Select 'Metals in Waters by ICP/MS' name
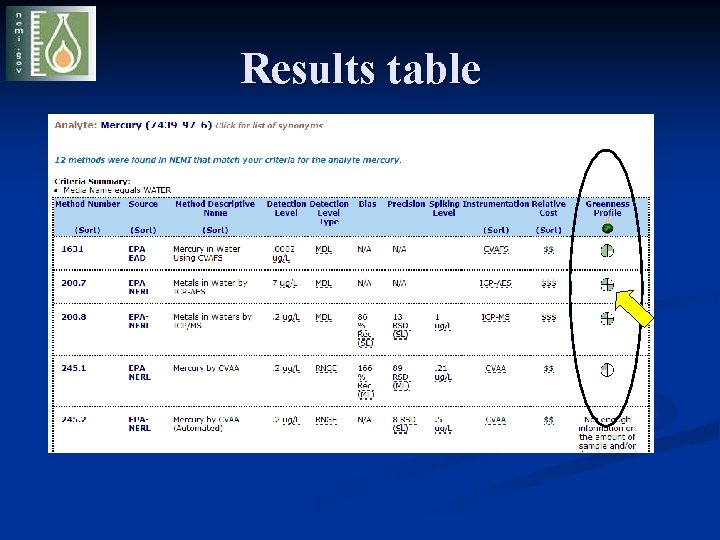The width and height of the screenshot is (720, 540). 212,321
